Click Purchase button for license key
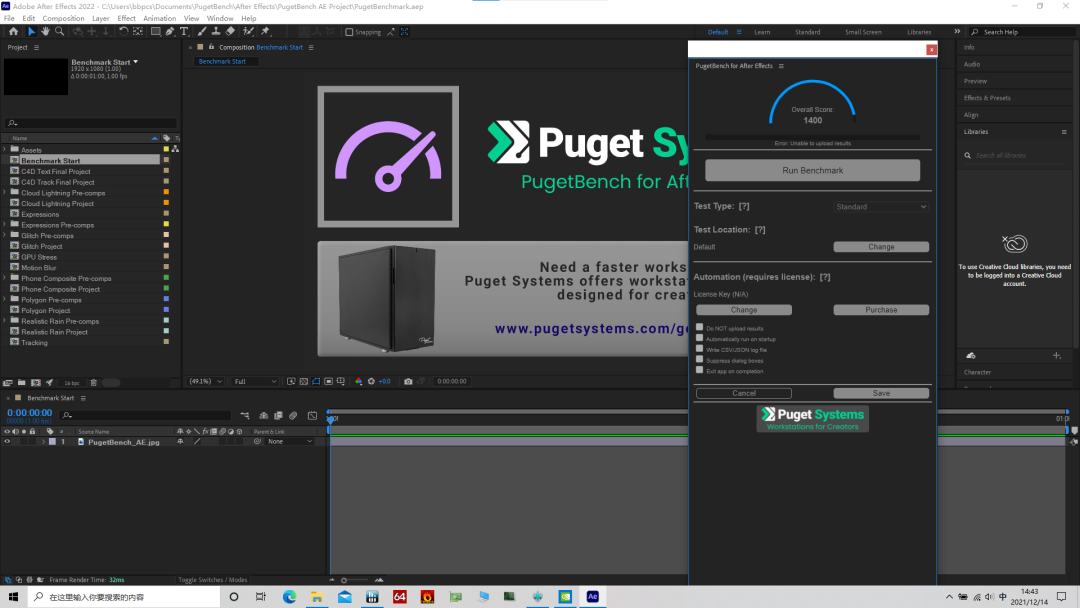Image resolution: width=1080 pixels, height=608 pixels. click(x=881, y=310)
